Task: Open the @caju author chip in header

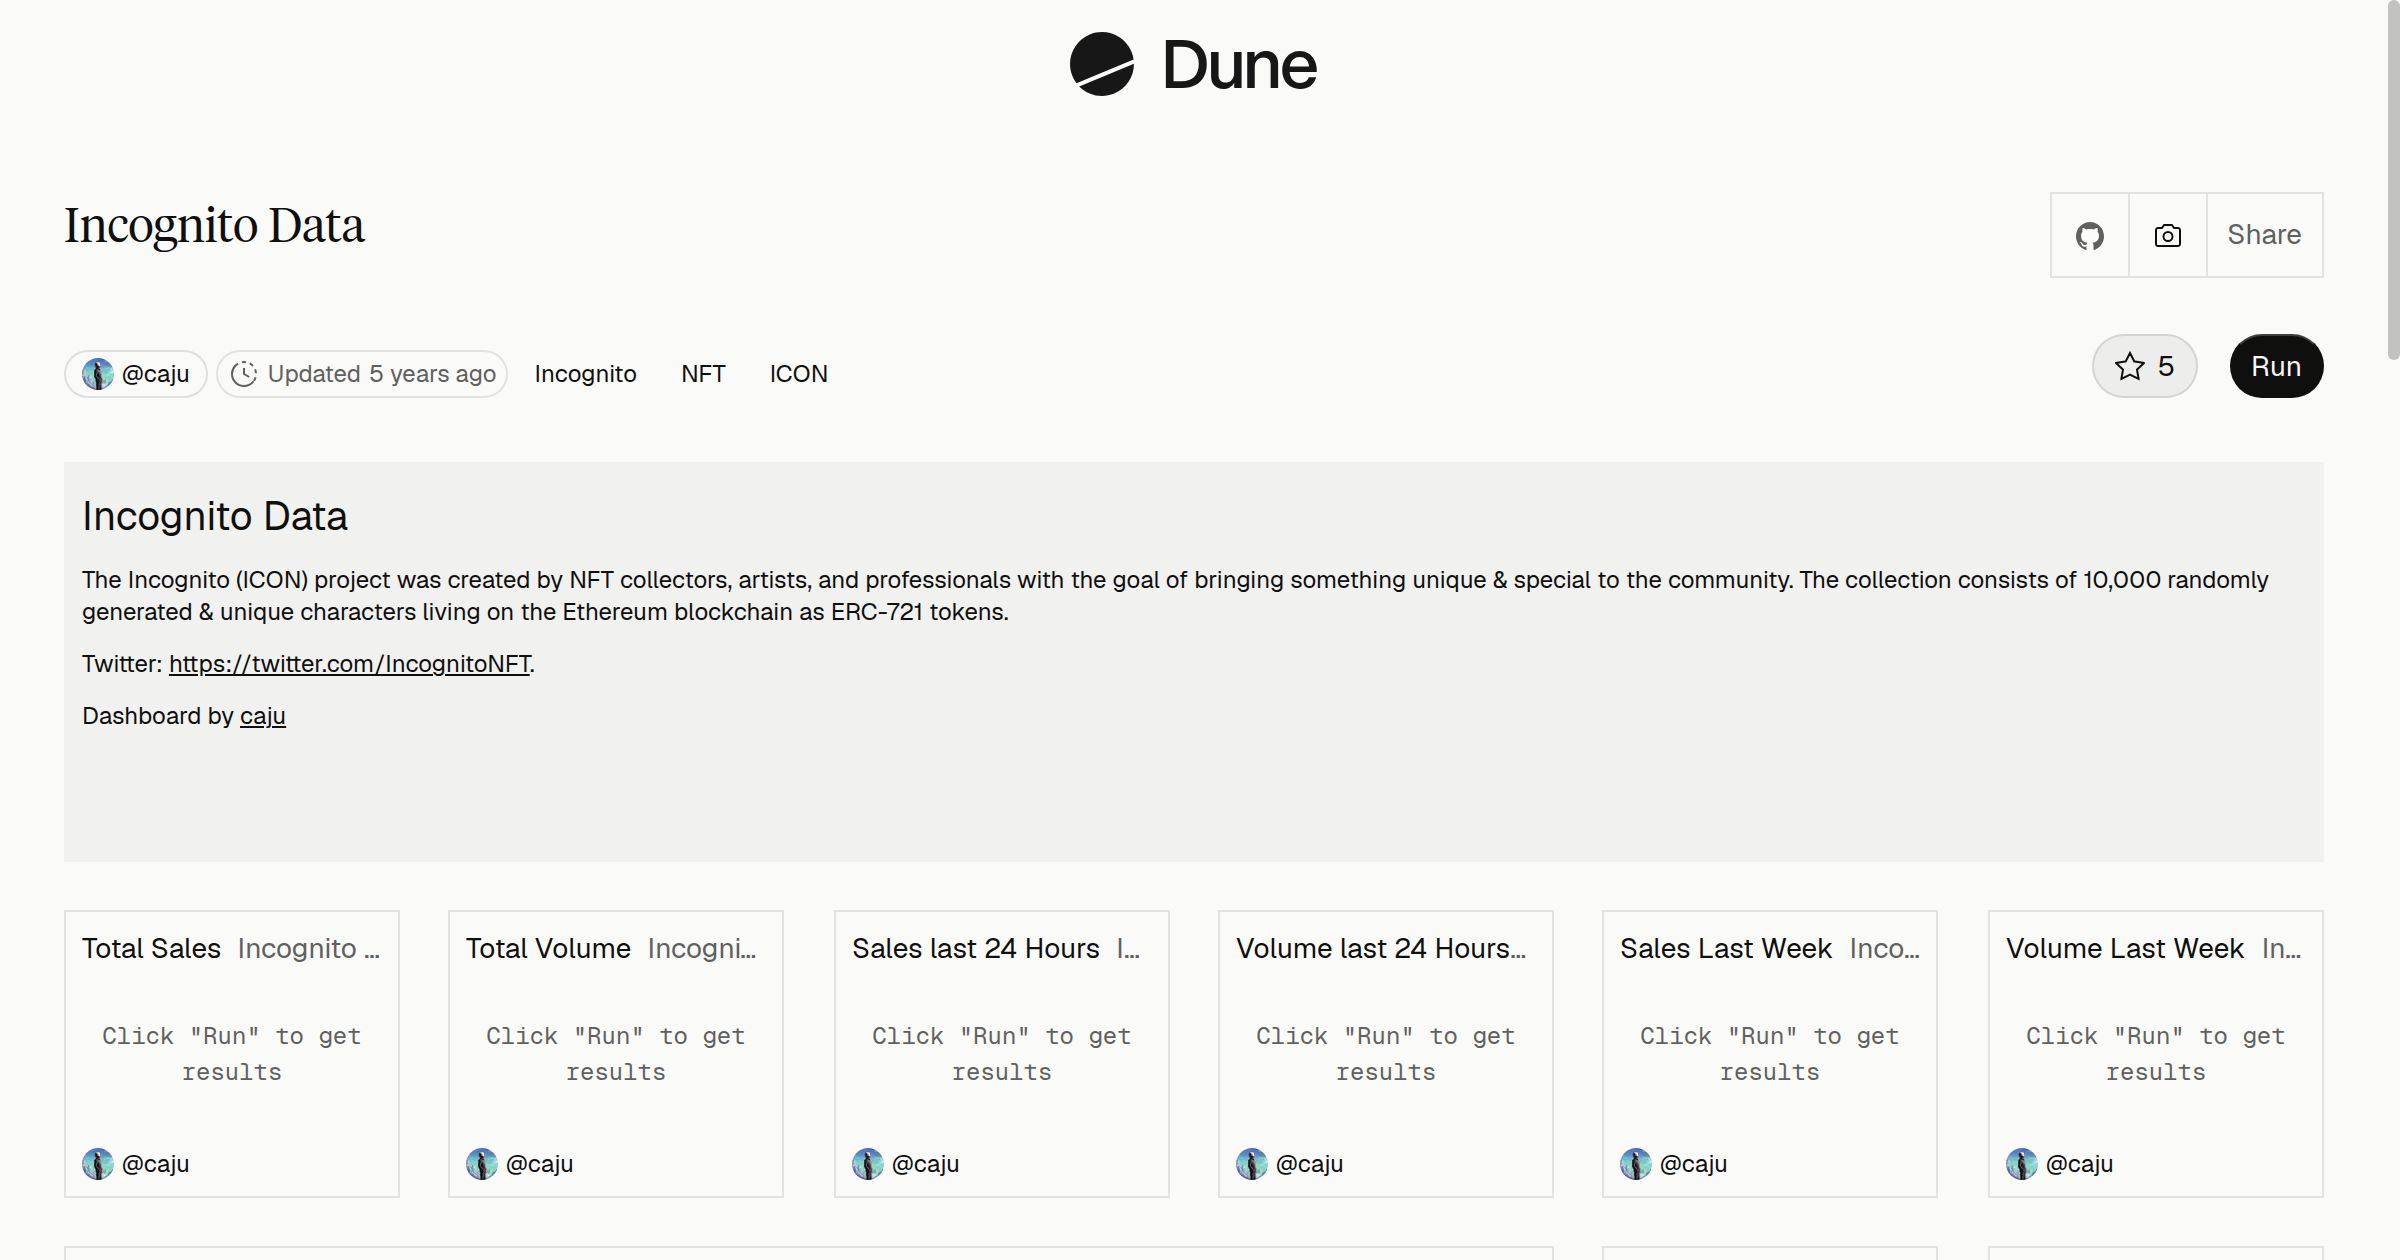Action: 136,374
